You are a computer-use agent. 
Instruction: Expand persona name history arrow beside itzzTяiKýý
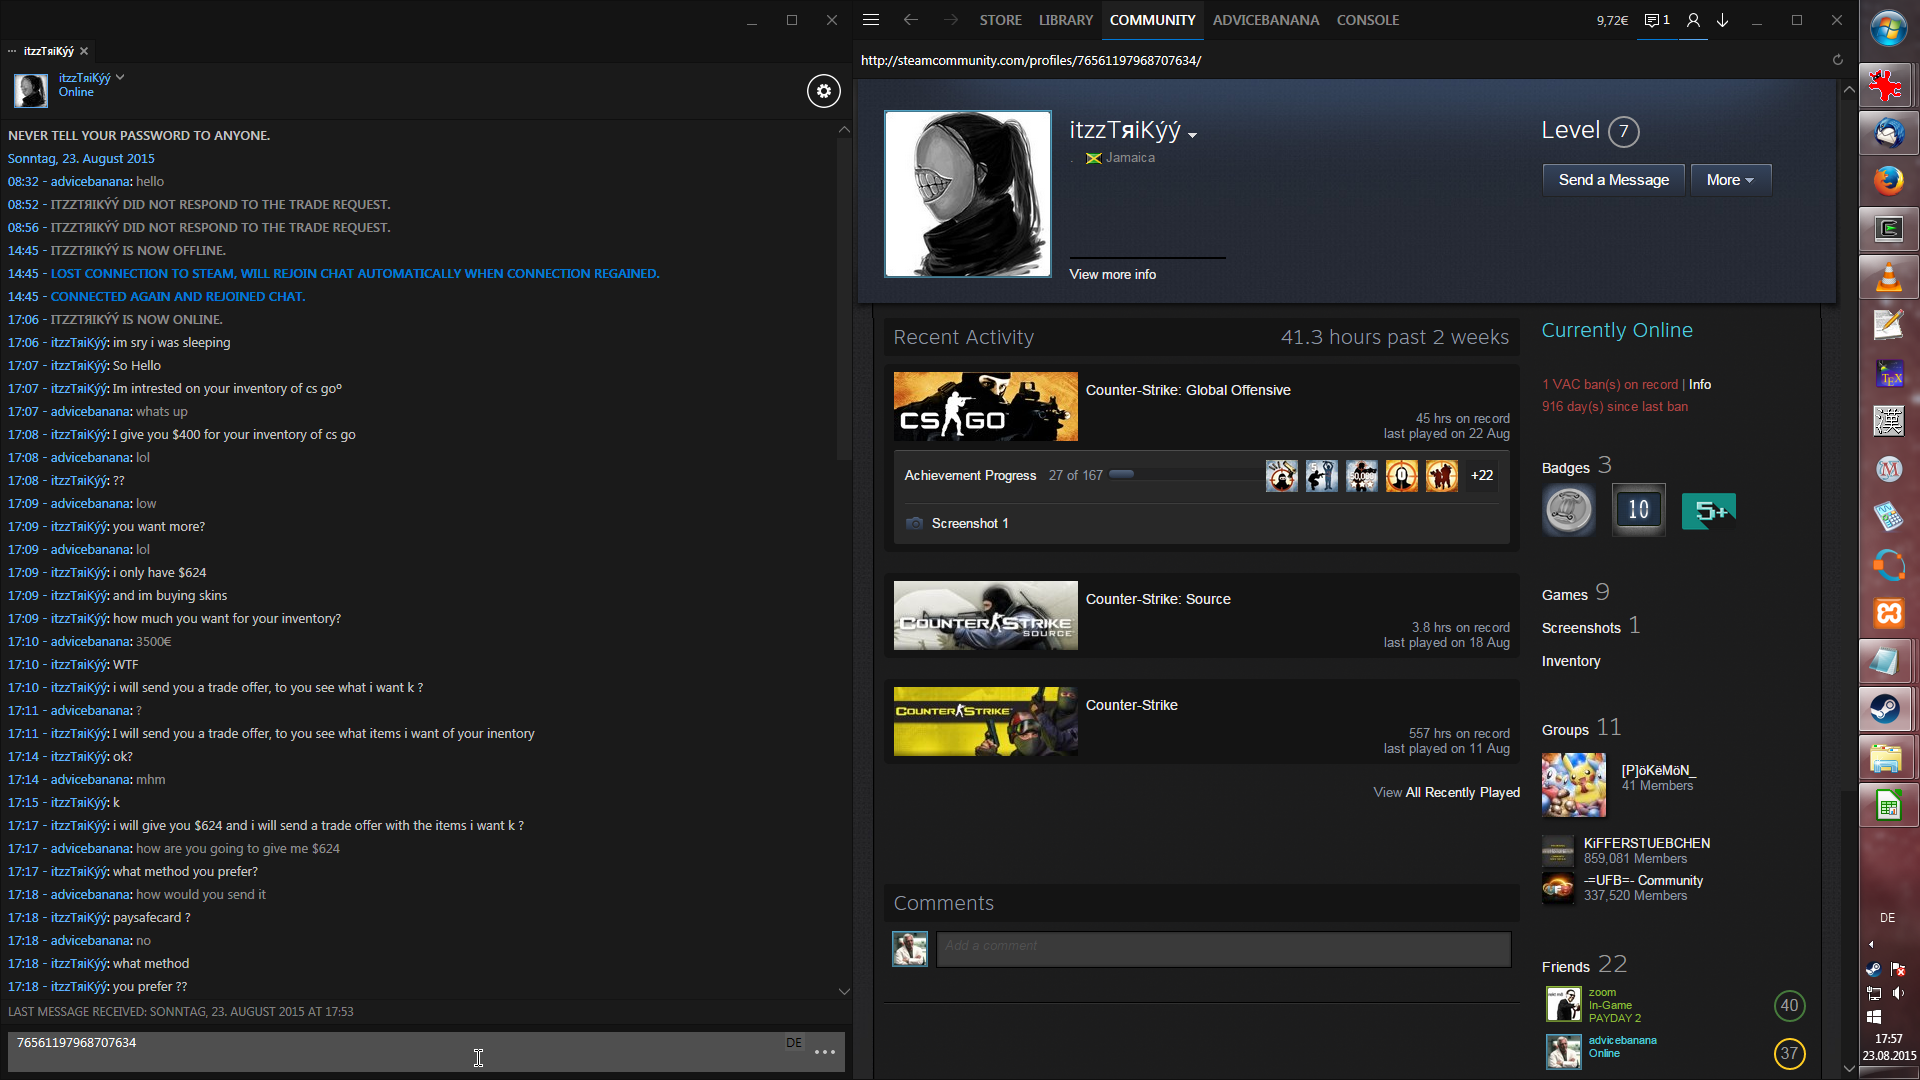1193,135
